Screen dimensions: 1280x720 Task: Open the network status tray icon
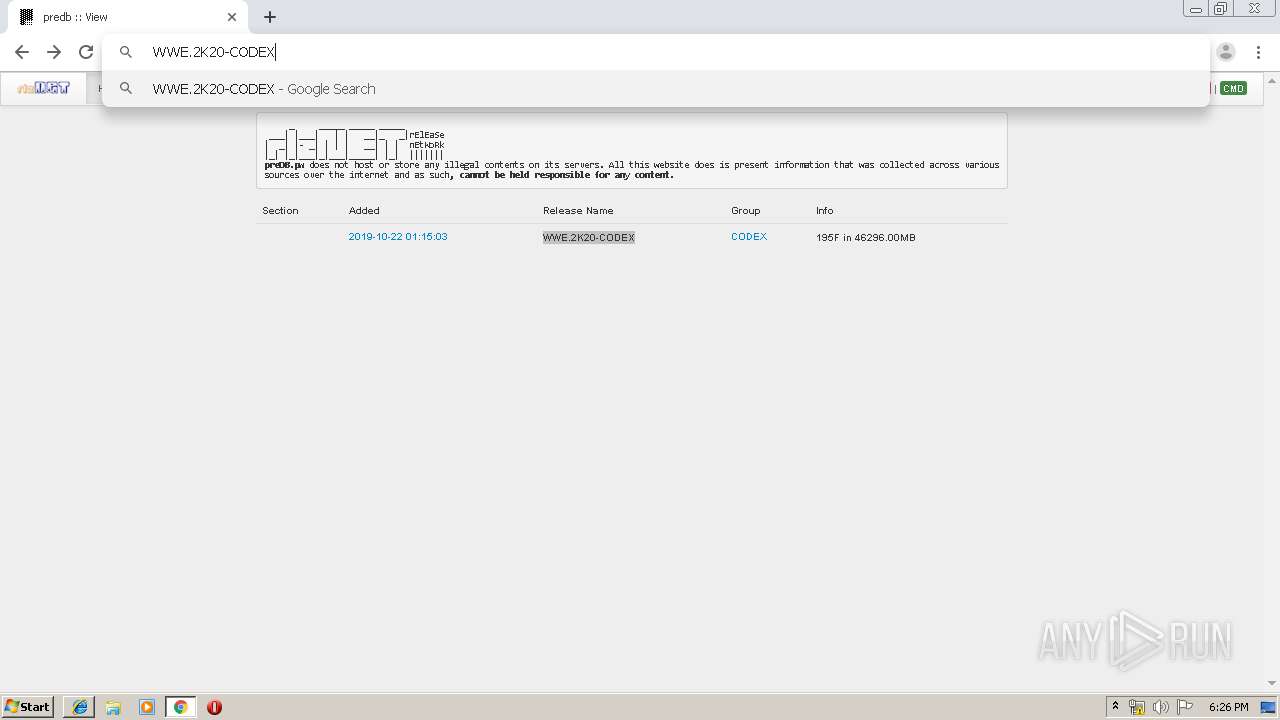click(1137, 707)
